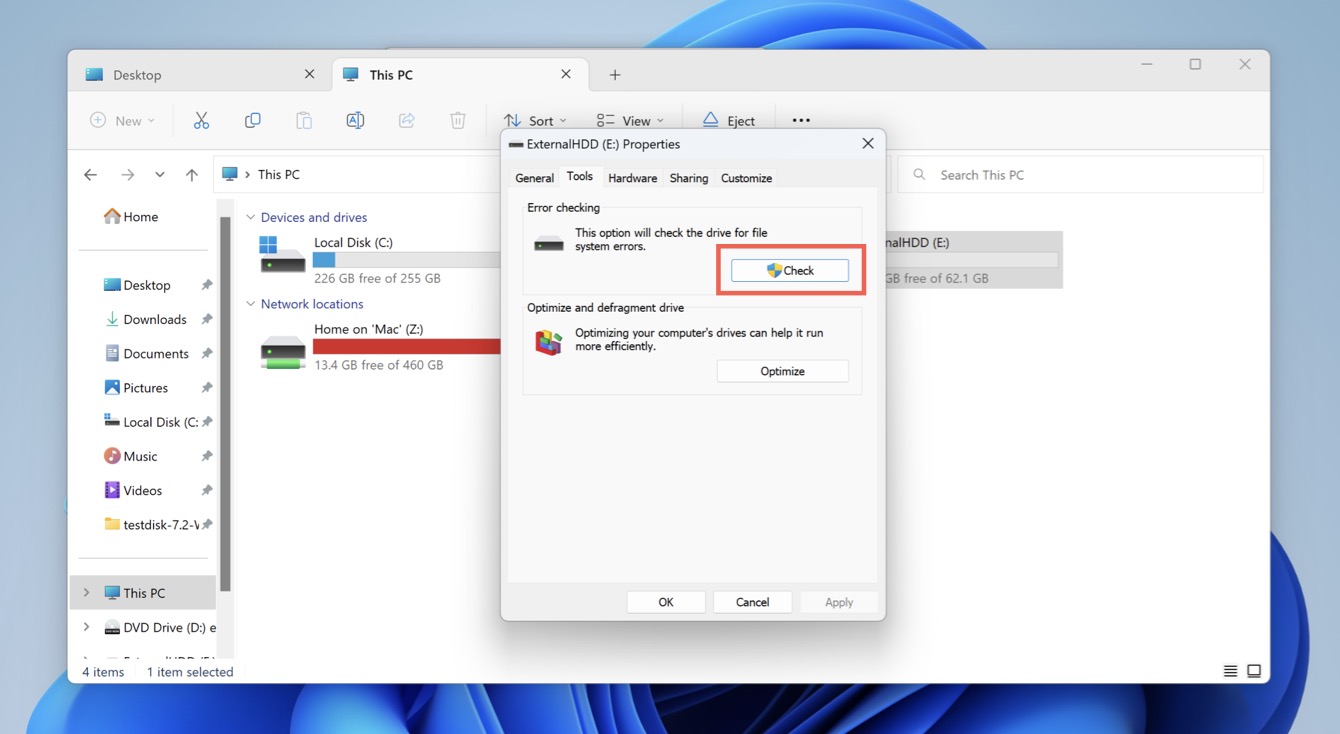Viewport: 1340px width, 734px height.
Task: Open the Sort dropdown menu
Action: [535, 120]
